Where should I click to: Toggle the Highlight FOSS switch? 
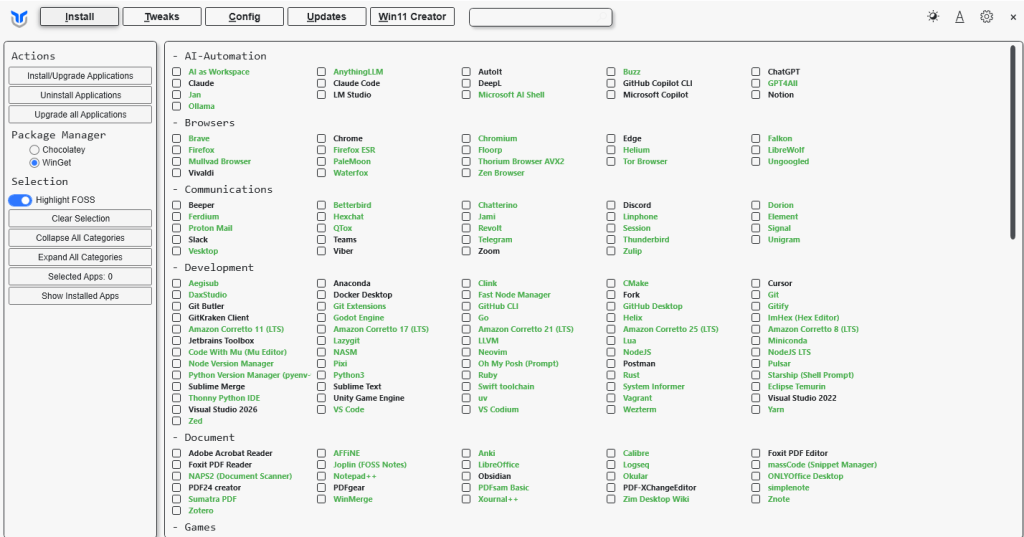pos(20,200)
